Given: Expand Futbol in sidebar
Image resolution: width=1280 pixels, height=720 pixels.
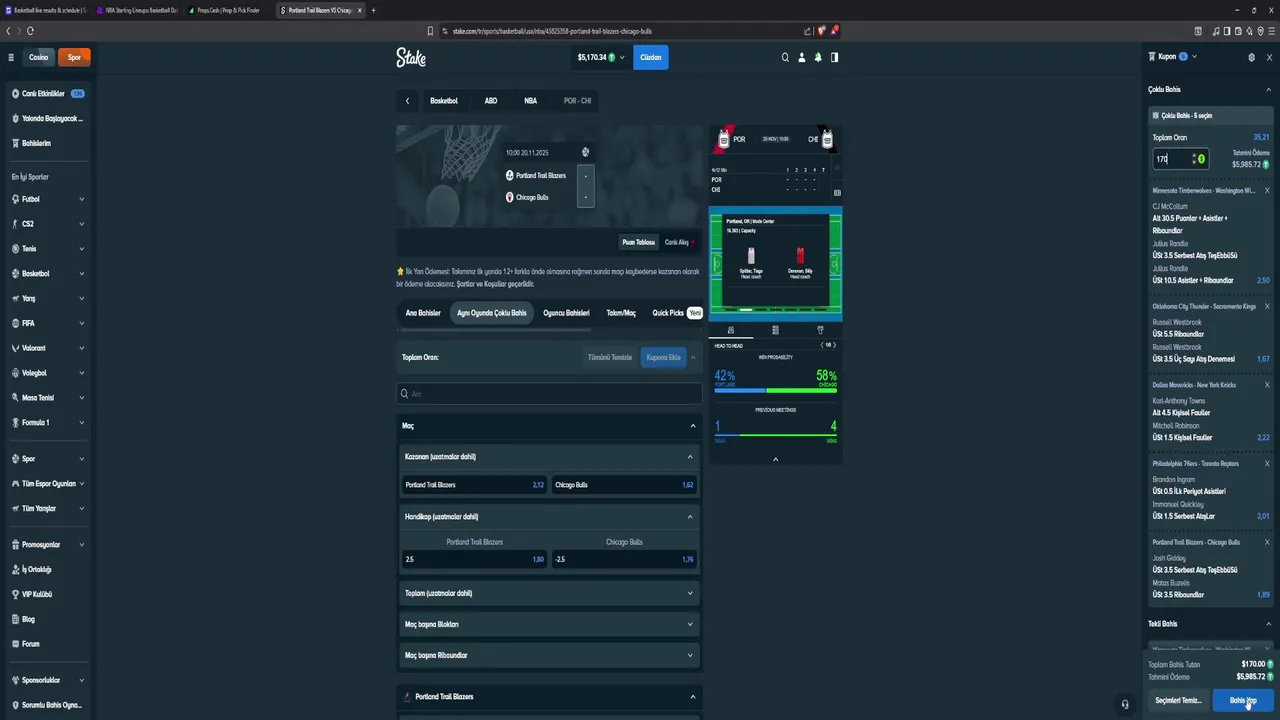Looking at the screenshot, I should click(x=47, y=199).
